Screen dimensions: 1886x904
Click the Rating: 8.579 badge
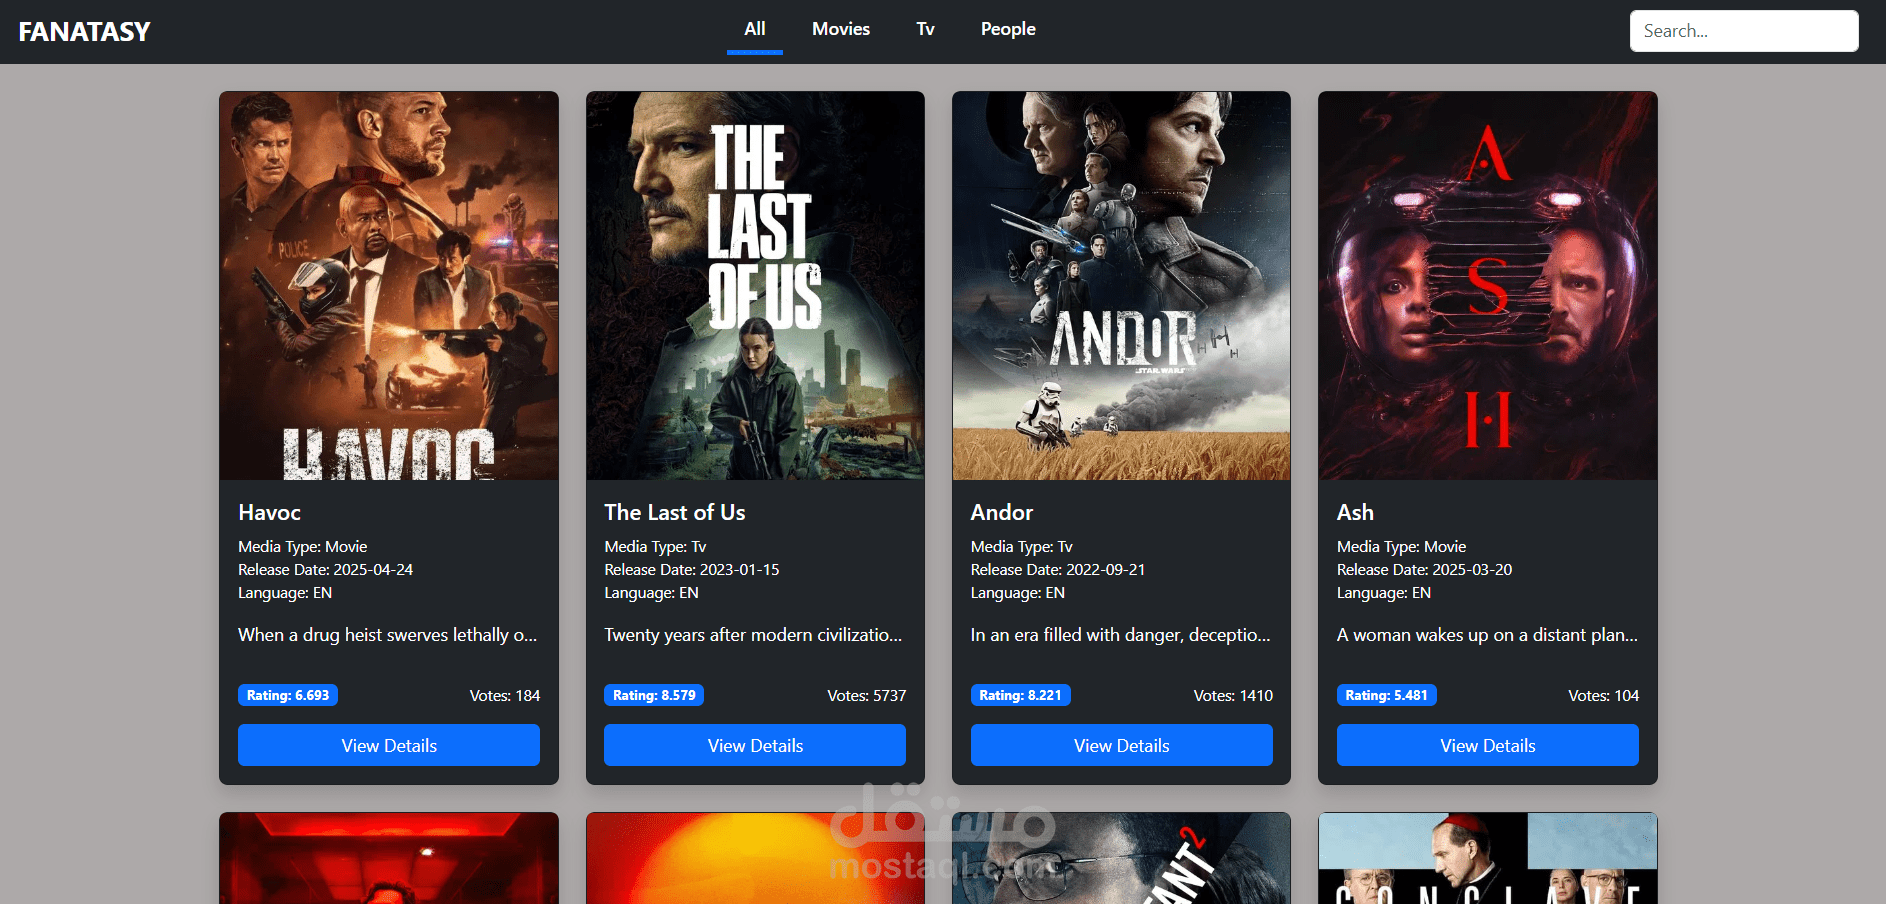click(654, 695)
